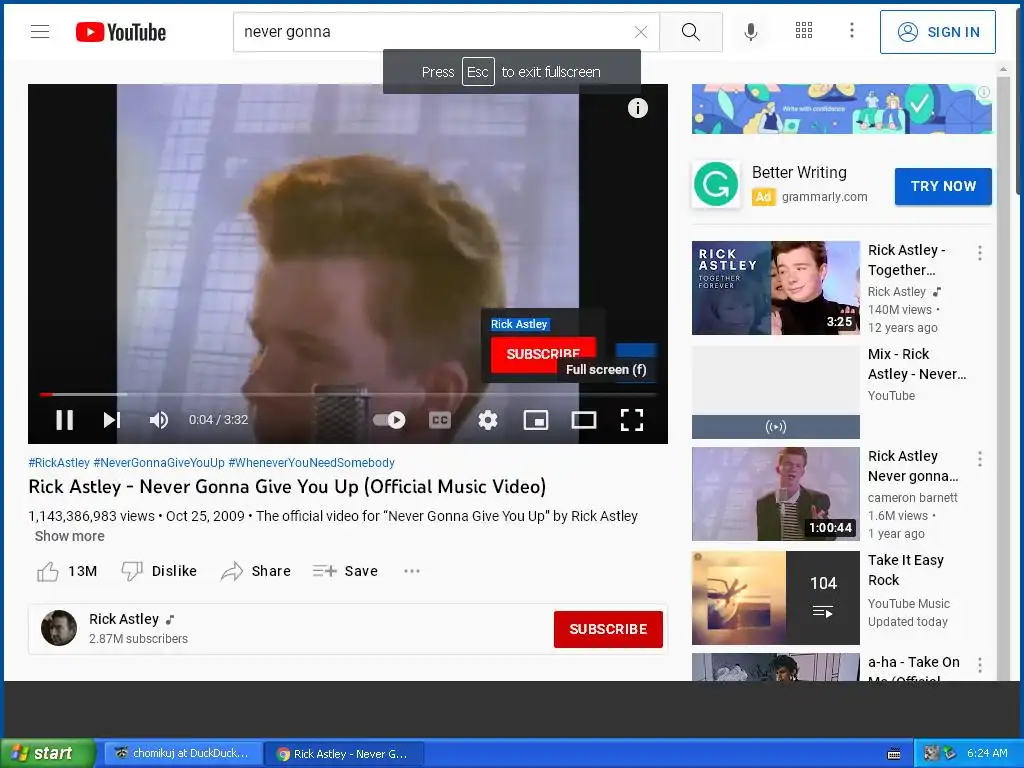Switch to Rick Astley Chrome taskbar window
This screenshot has width=1024, height=768.
(344, 754)
